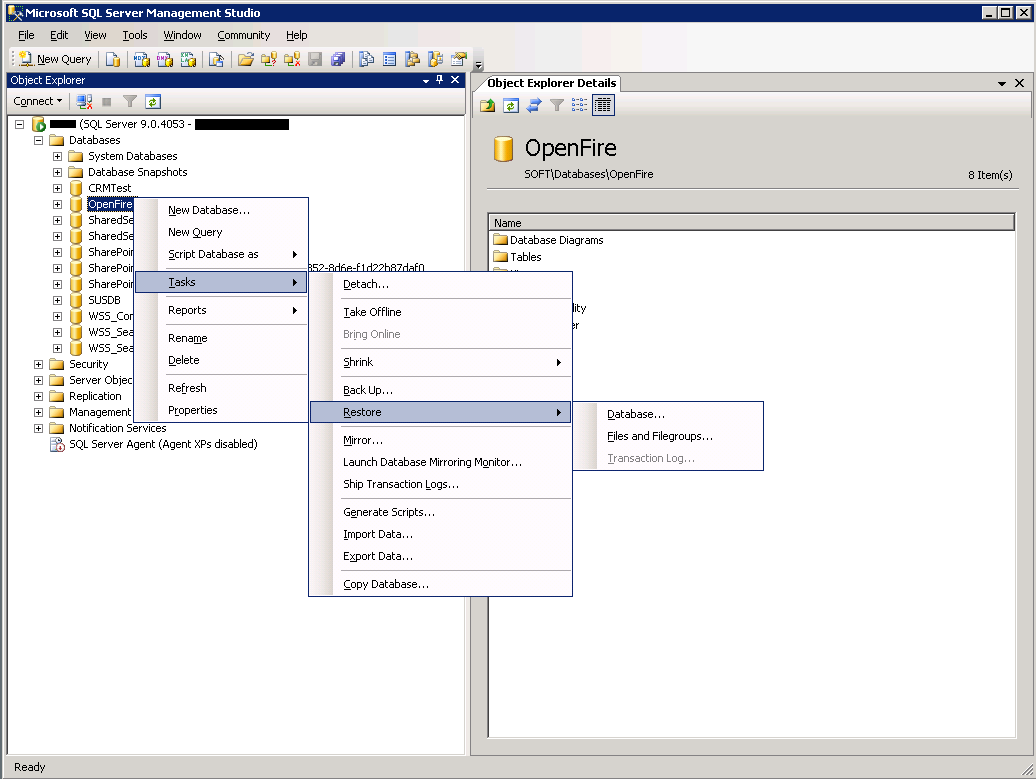The image size is (1036, 779).
Task: Open a new Analysis Services DMX query
Action: (x=165, y=59)
